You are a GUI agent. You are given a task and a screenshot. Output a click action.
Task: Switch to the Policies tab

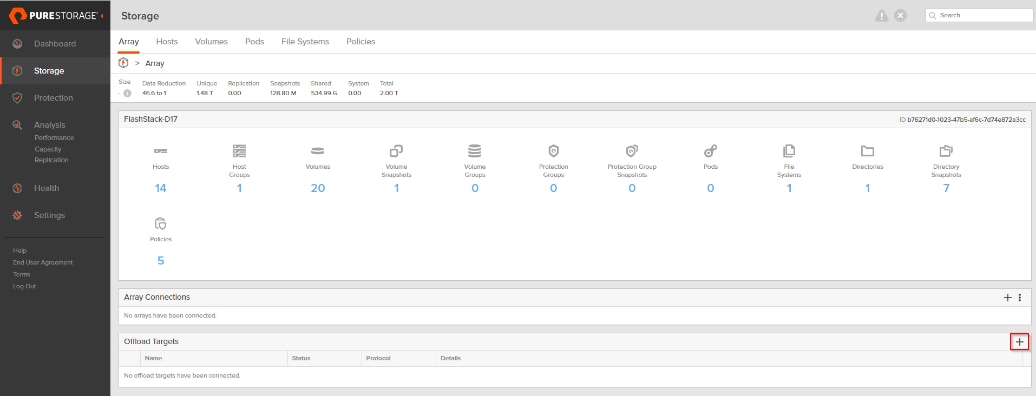tap(361, 41)
